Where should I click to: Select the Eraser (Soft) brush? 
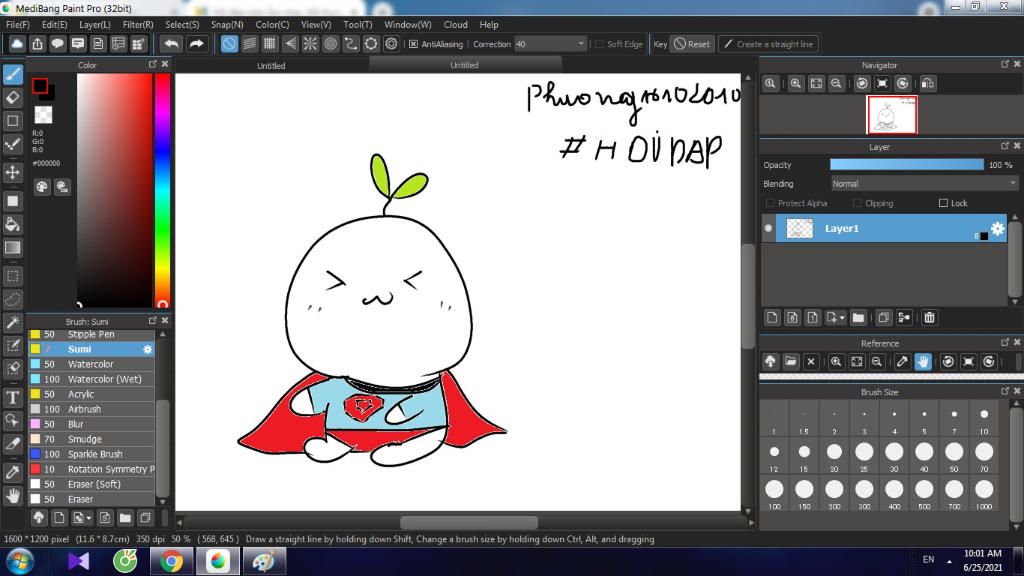click(x=91, y=484)
